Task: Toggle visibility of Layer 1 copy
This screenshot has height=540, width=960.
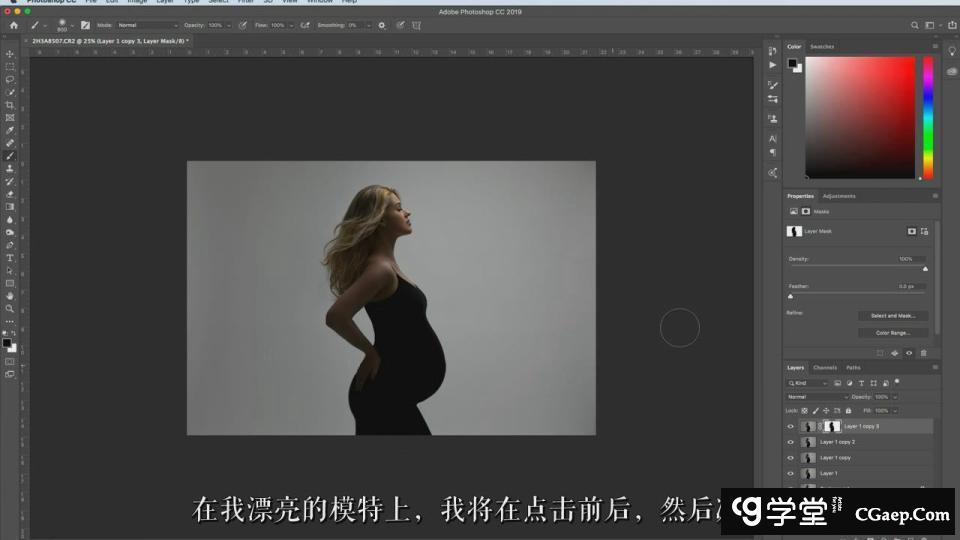Action: (790, 458)
